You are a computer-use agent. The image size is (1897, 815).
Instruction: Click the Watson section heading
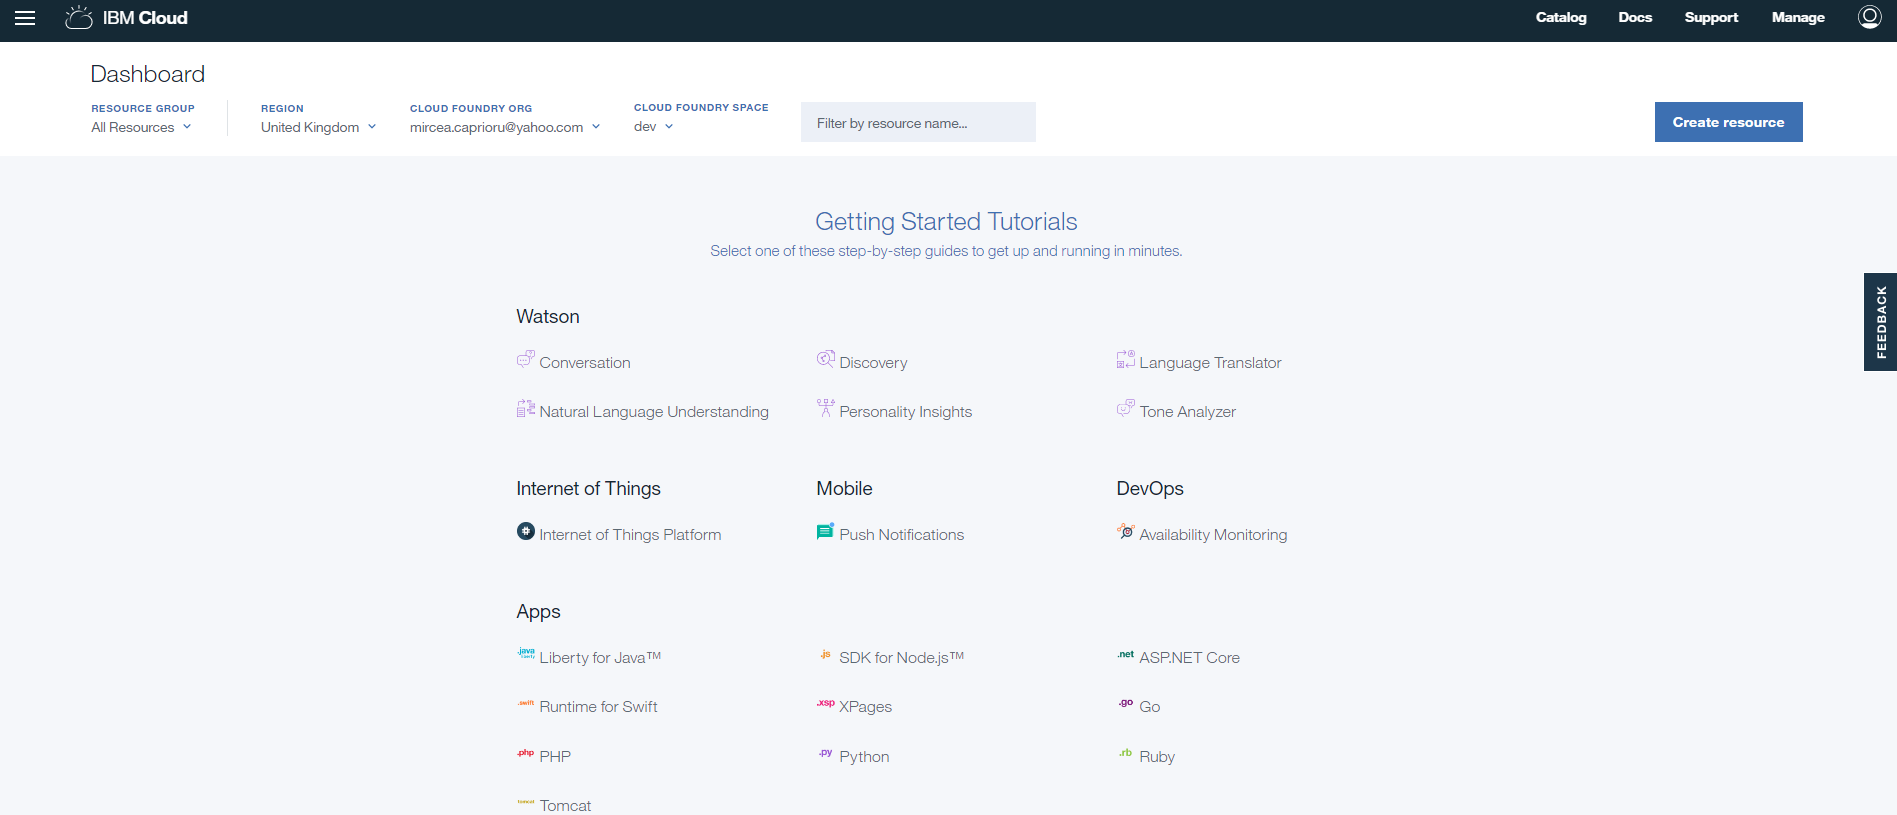pos(548,317)
